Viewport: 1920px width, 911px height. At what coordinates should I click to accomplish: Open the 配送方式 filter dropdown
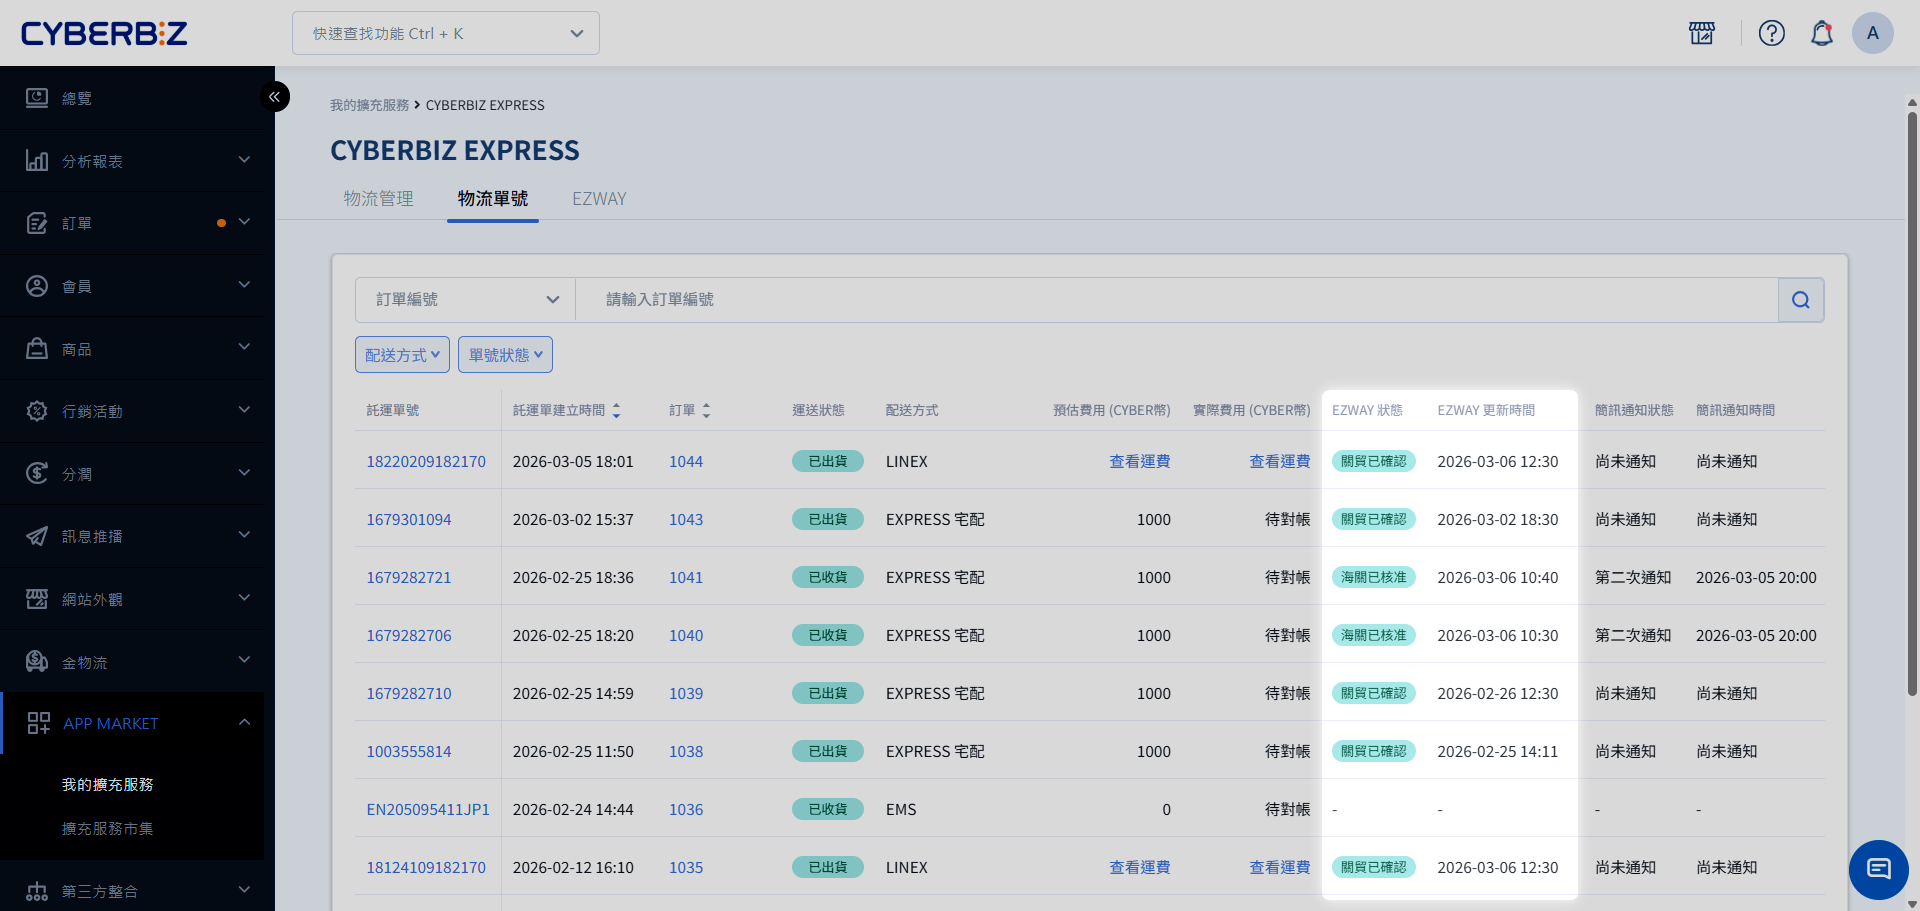402,355
